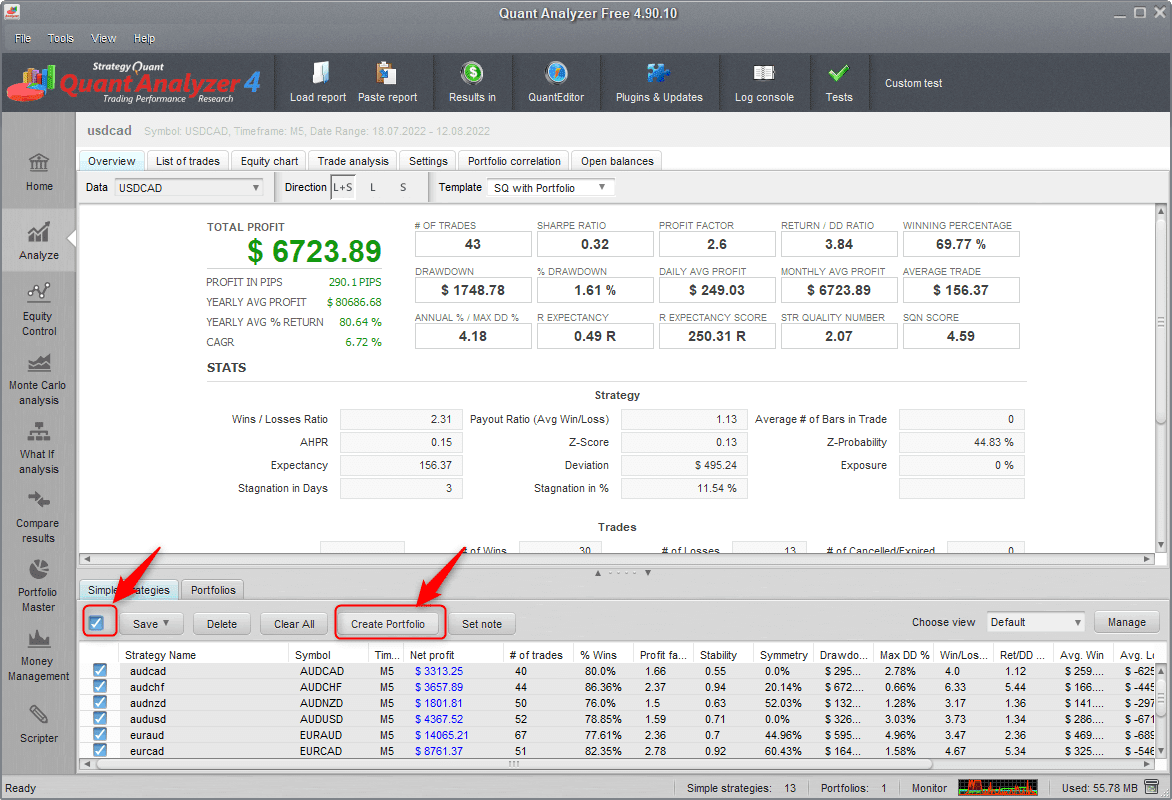Select L+S direction toggle
The width and height of the screenshot is (1172, 800).
tap(342, 187)
